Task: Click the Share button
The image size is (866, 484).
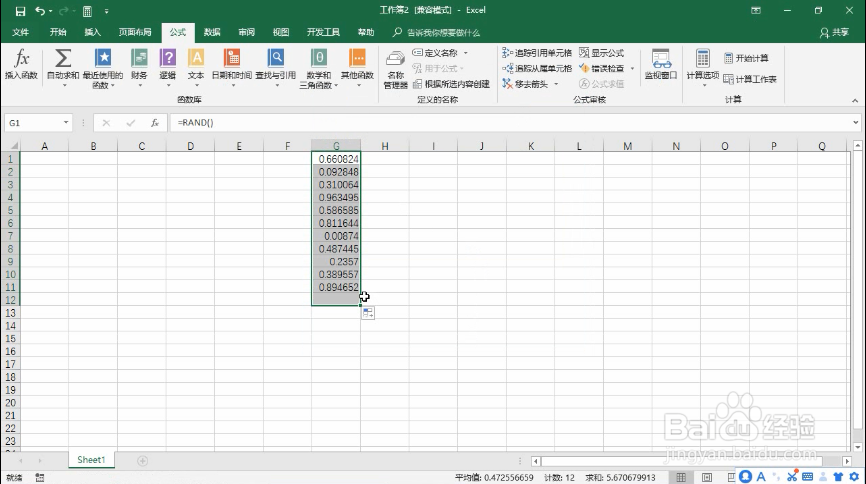Action: (834, 33)
